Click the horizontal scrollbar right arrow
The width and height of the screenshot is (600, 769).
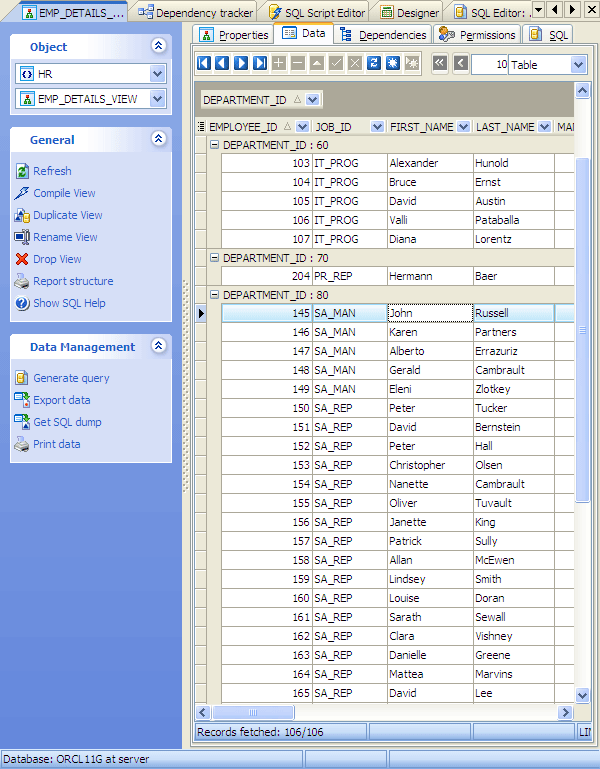point(565,712)
